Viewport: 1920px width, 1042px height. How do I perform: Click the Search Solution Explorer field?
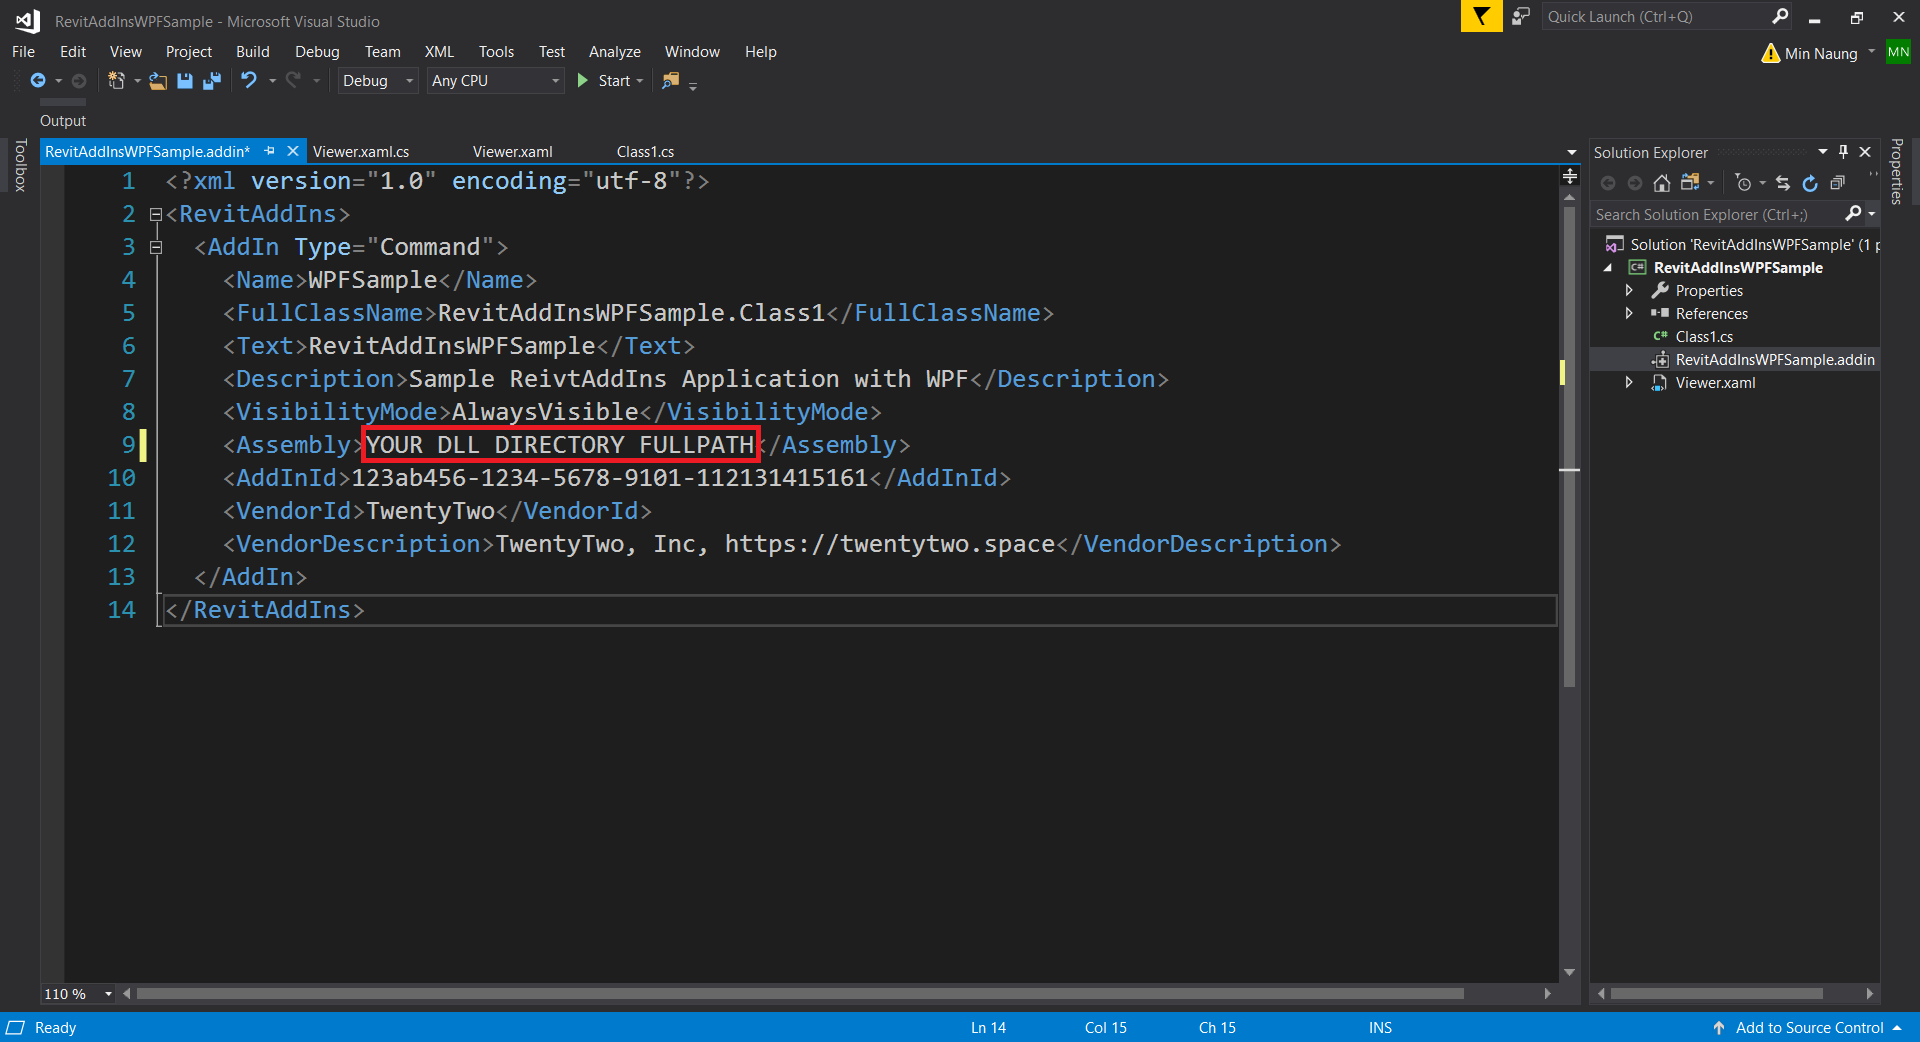tap(1715, 215)
